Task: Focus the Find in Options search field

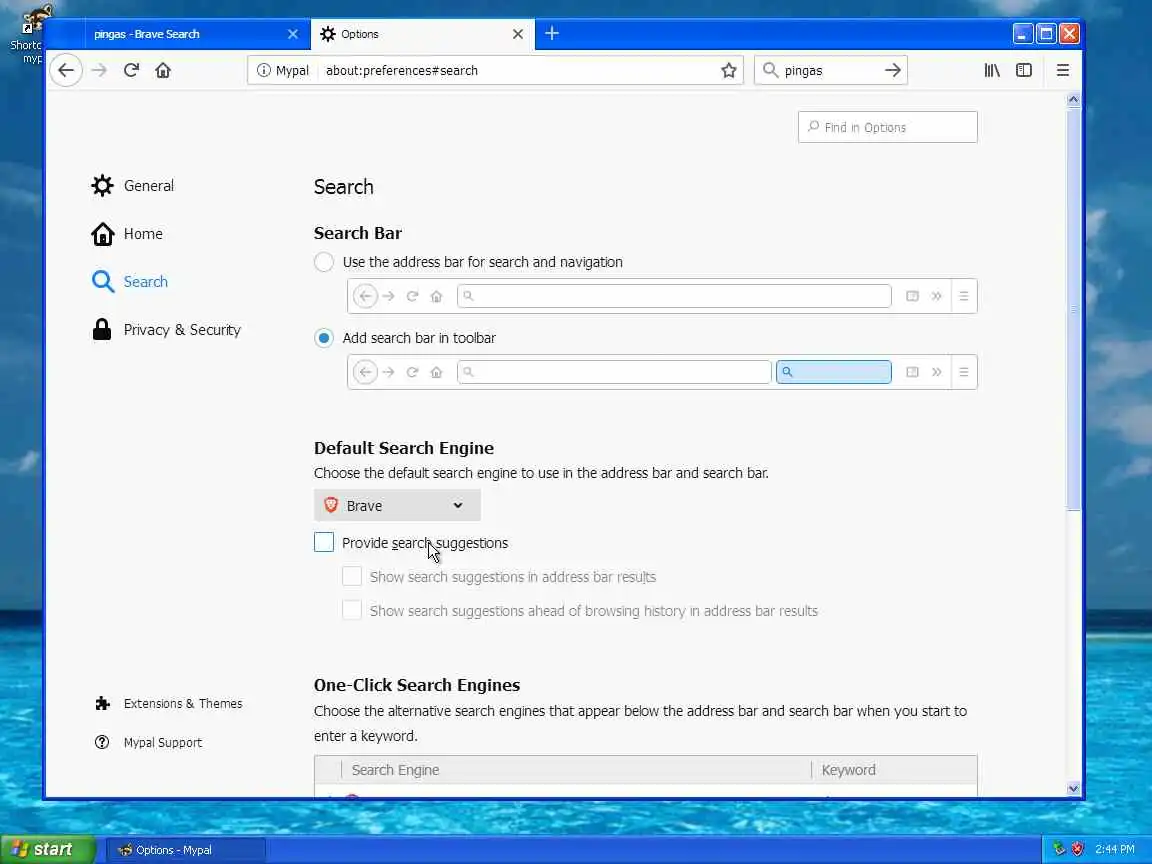Action: point(888,127)
